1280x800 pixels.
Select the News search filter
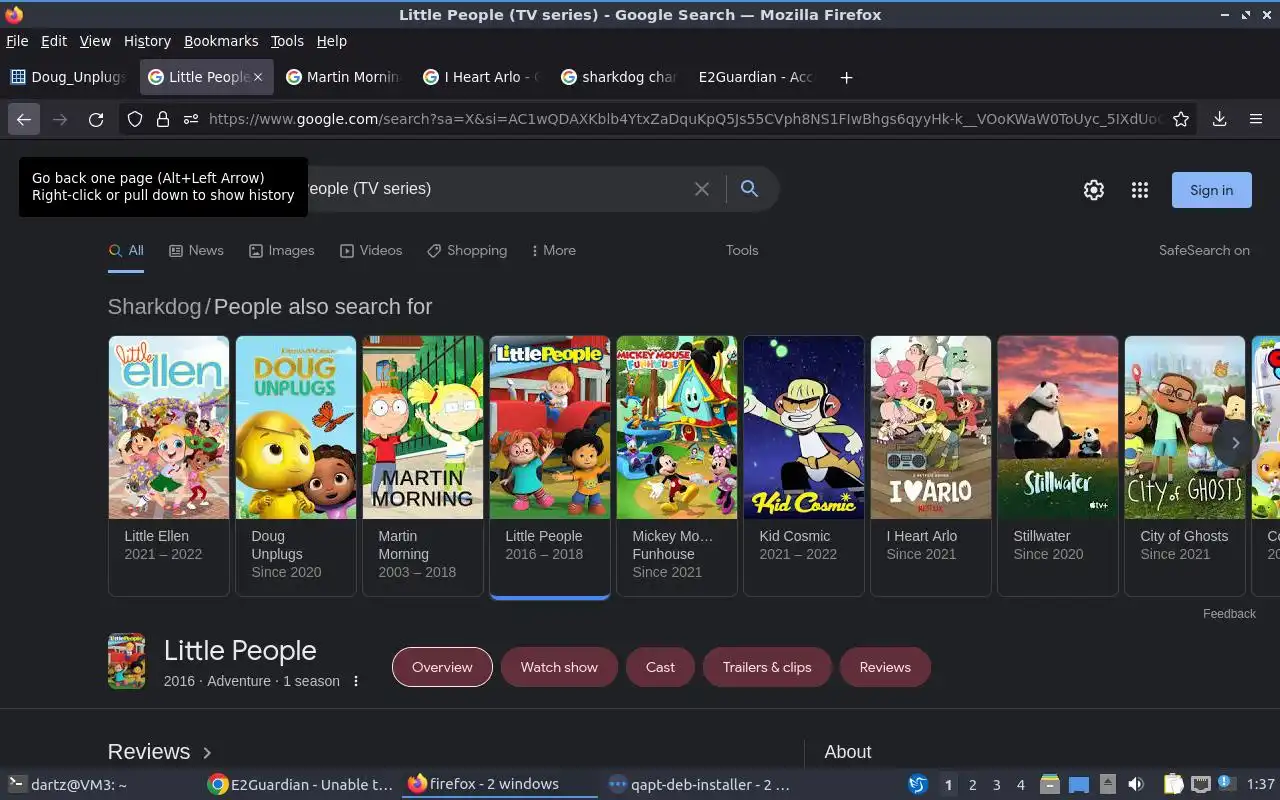[x=196, y=251]
